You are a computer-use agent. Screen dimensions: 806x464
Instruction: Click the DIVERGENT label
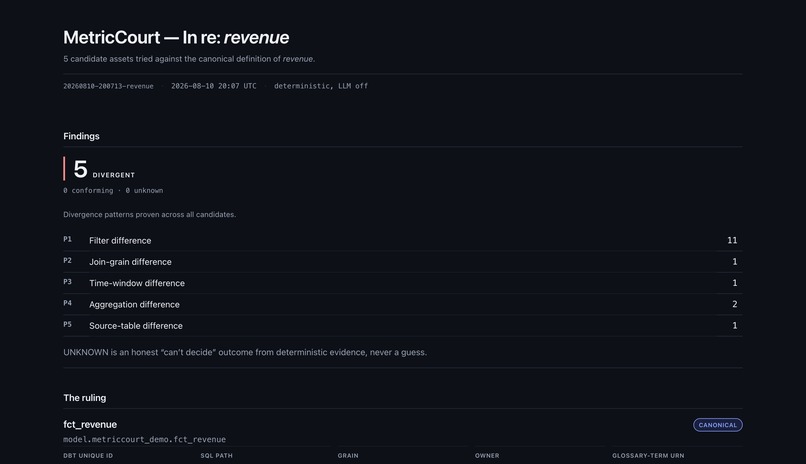tap(114, 175)
